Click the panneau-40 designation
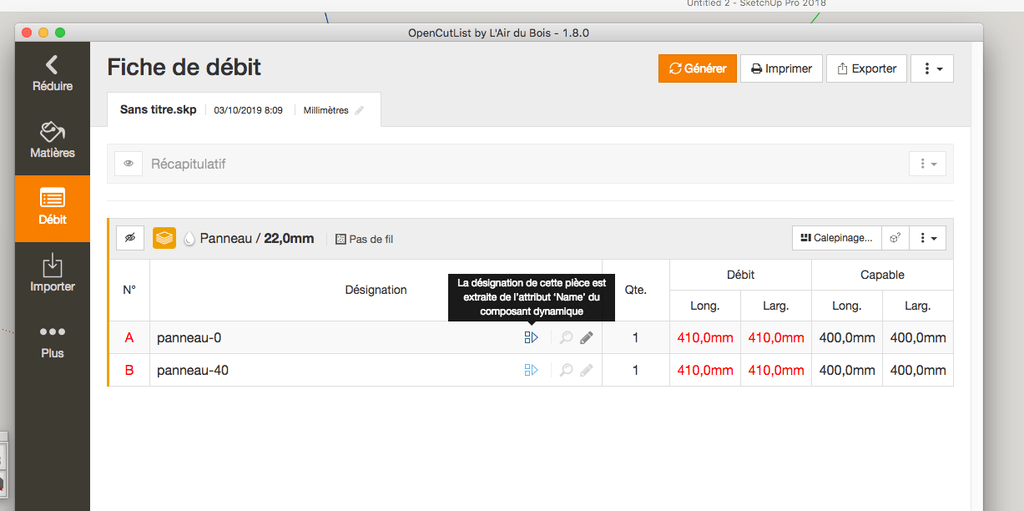Viewport: 1024px width, 511px height. pos(193,371)
